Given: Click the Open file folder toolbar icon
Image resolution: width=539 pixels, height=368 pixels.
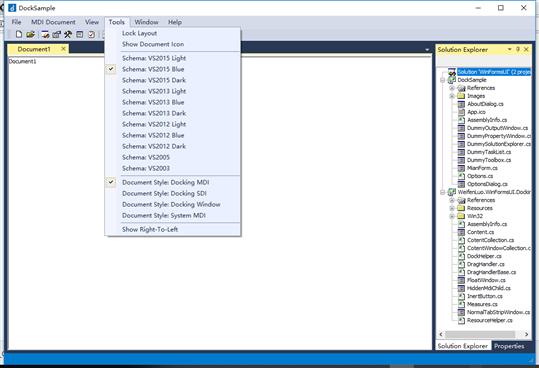Looking at the screenshot, I should pyautogui.click(x=31, y=34).
